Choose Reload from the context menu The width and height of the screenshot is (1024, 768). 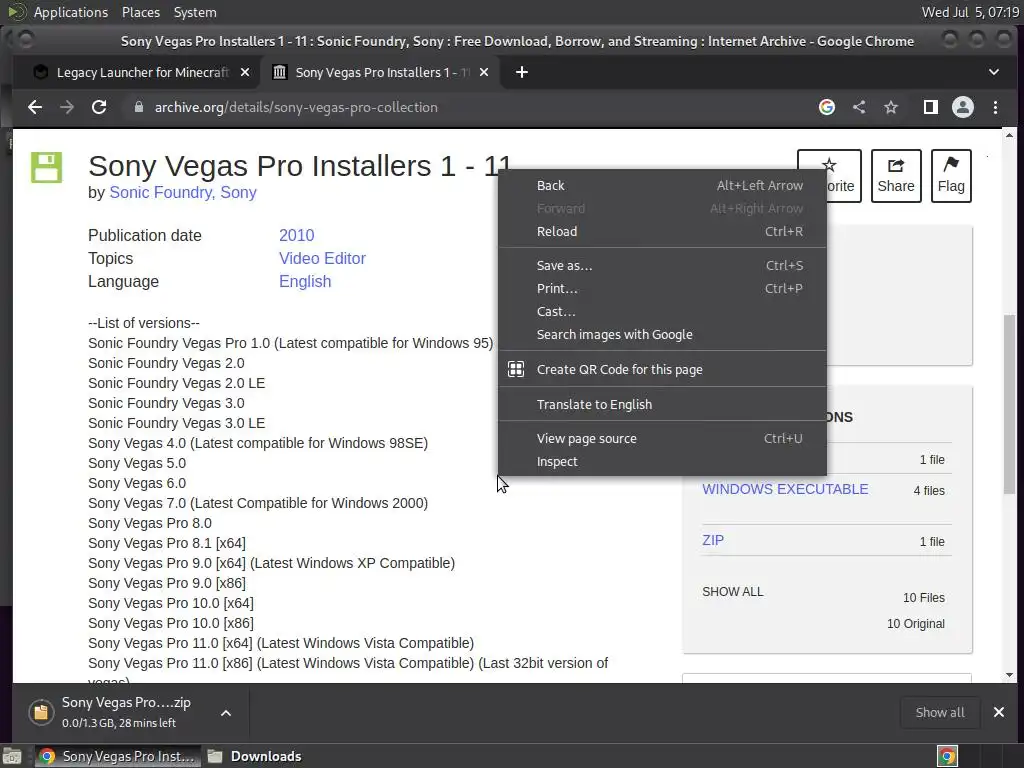coord(662,231)
